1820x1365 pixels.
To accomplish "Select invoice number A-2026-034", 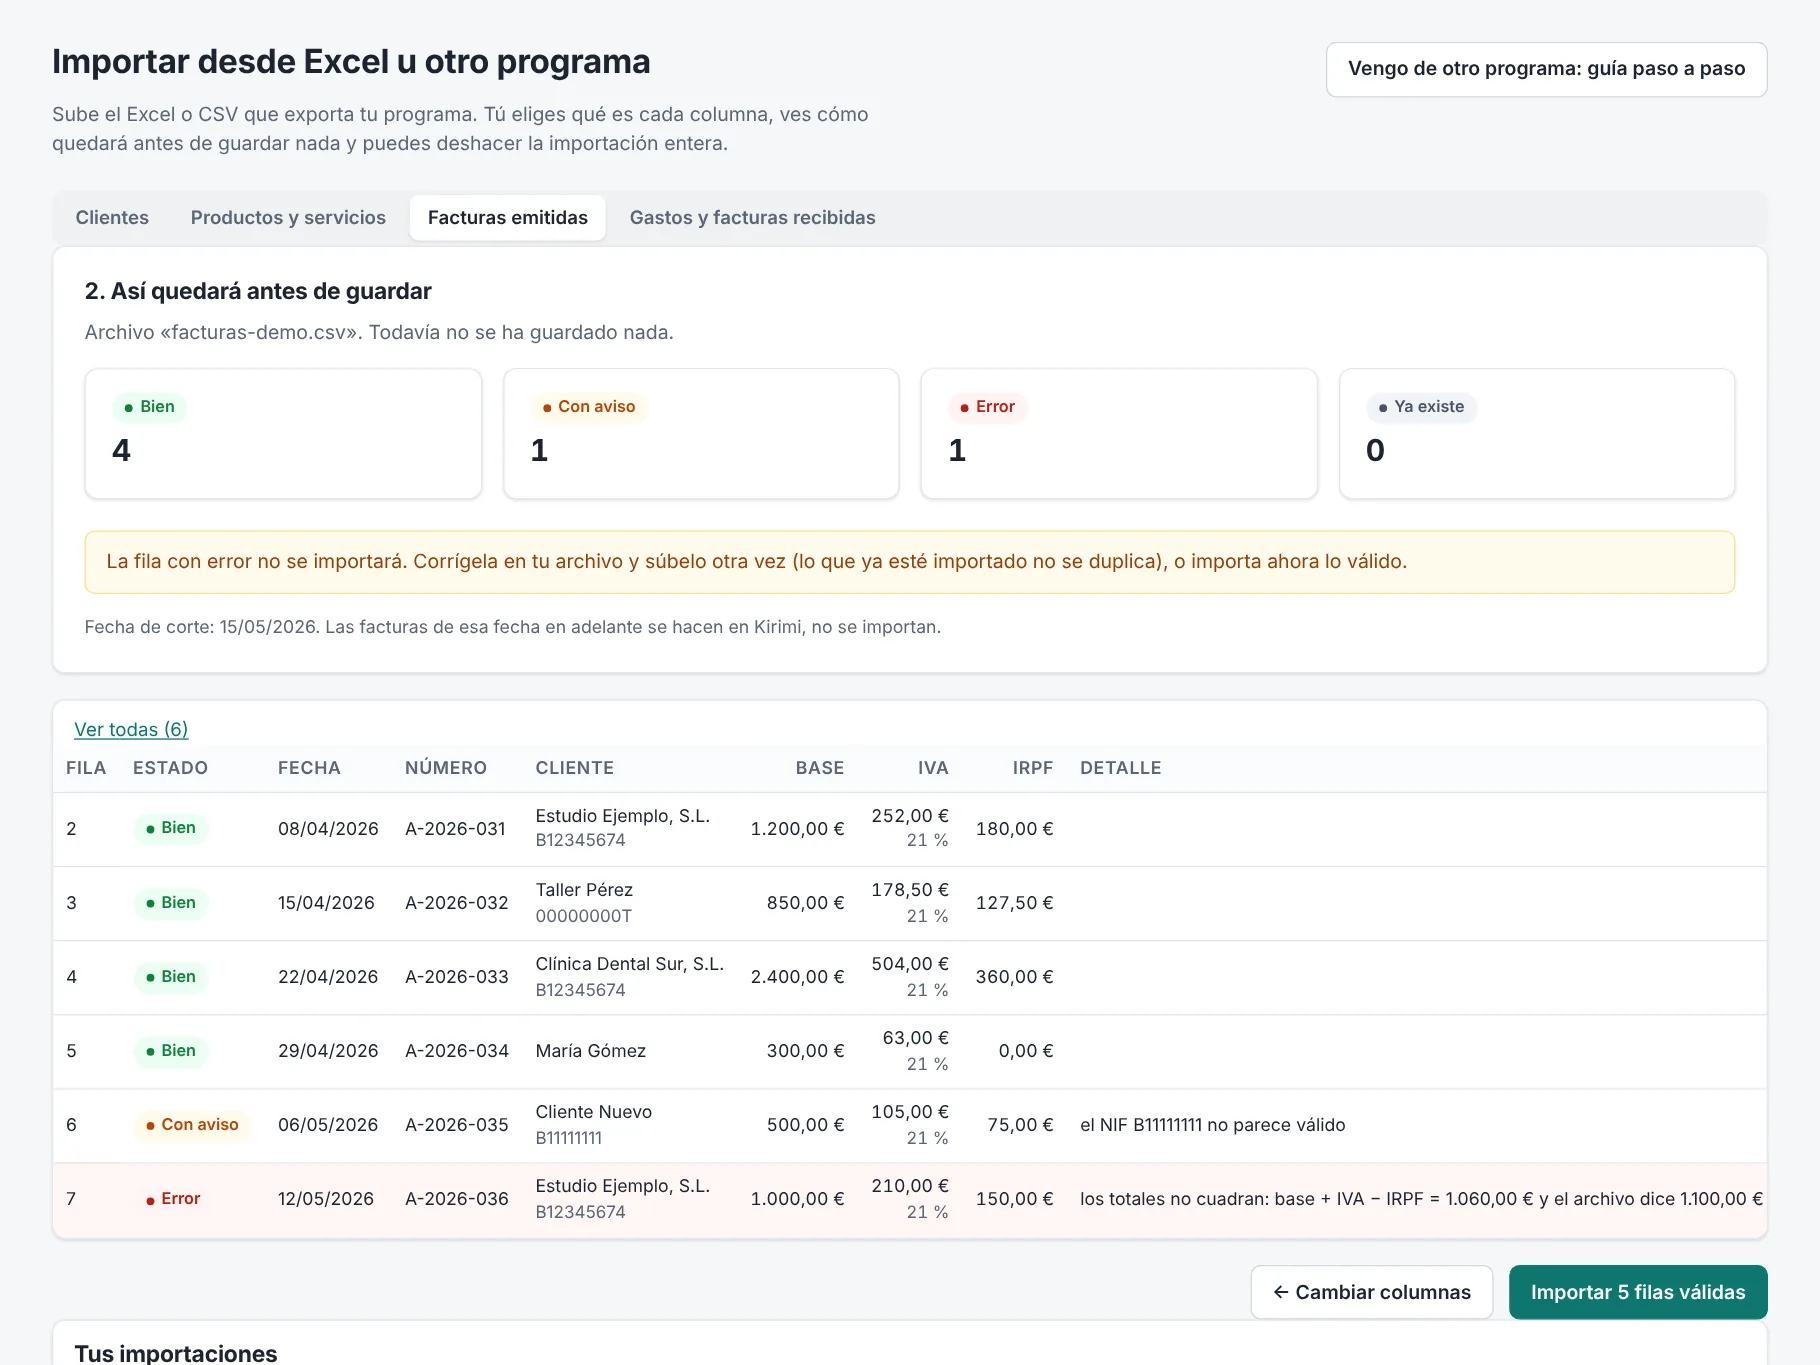I will (x=456, y=1051).
